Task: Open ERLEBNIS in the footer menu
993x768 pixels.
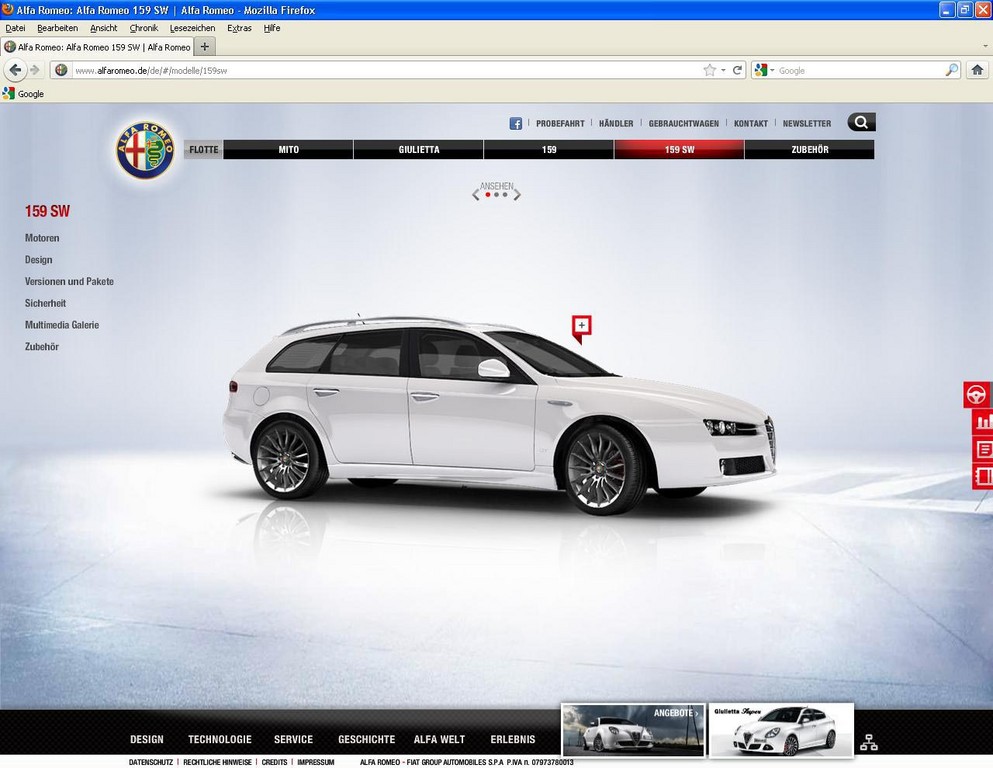Action: coord(513,740)
